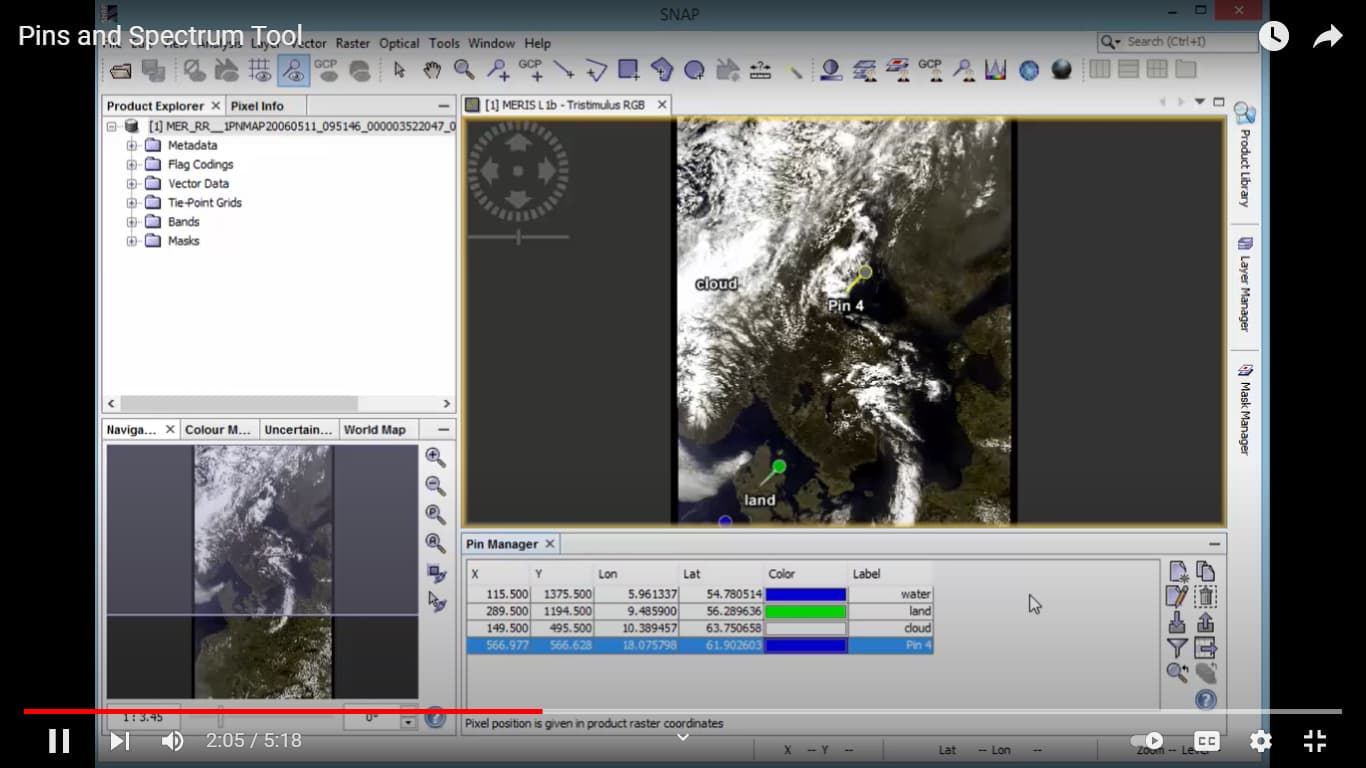Switch to the Pixel Info tab
The height and width of the screenshot is (768, 1366).
[257, 106]
